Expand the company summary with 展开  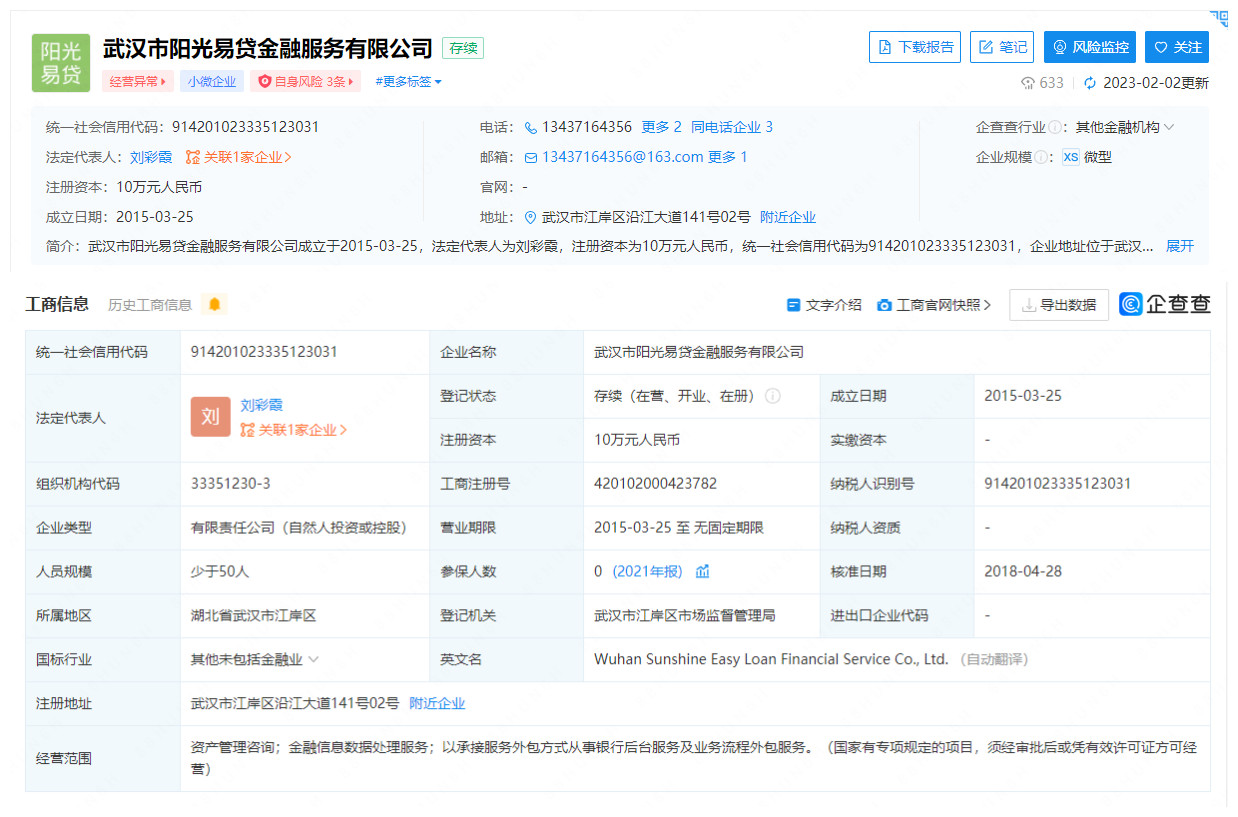click(1180, 246)
